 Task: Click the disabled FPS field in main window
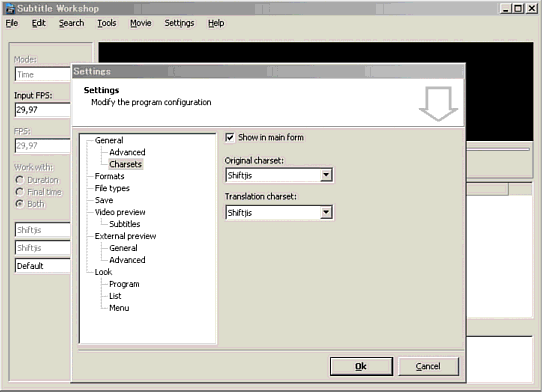tap(43, 146)
